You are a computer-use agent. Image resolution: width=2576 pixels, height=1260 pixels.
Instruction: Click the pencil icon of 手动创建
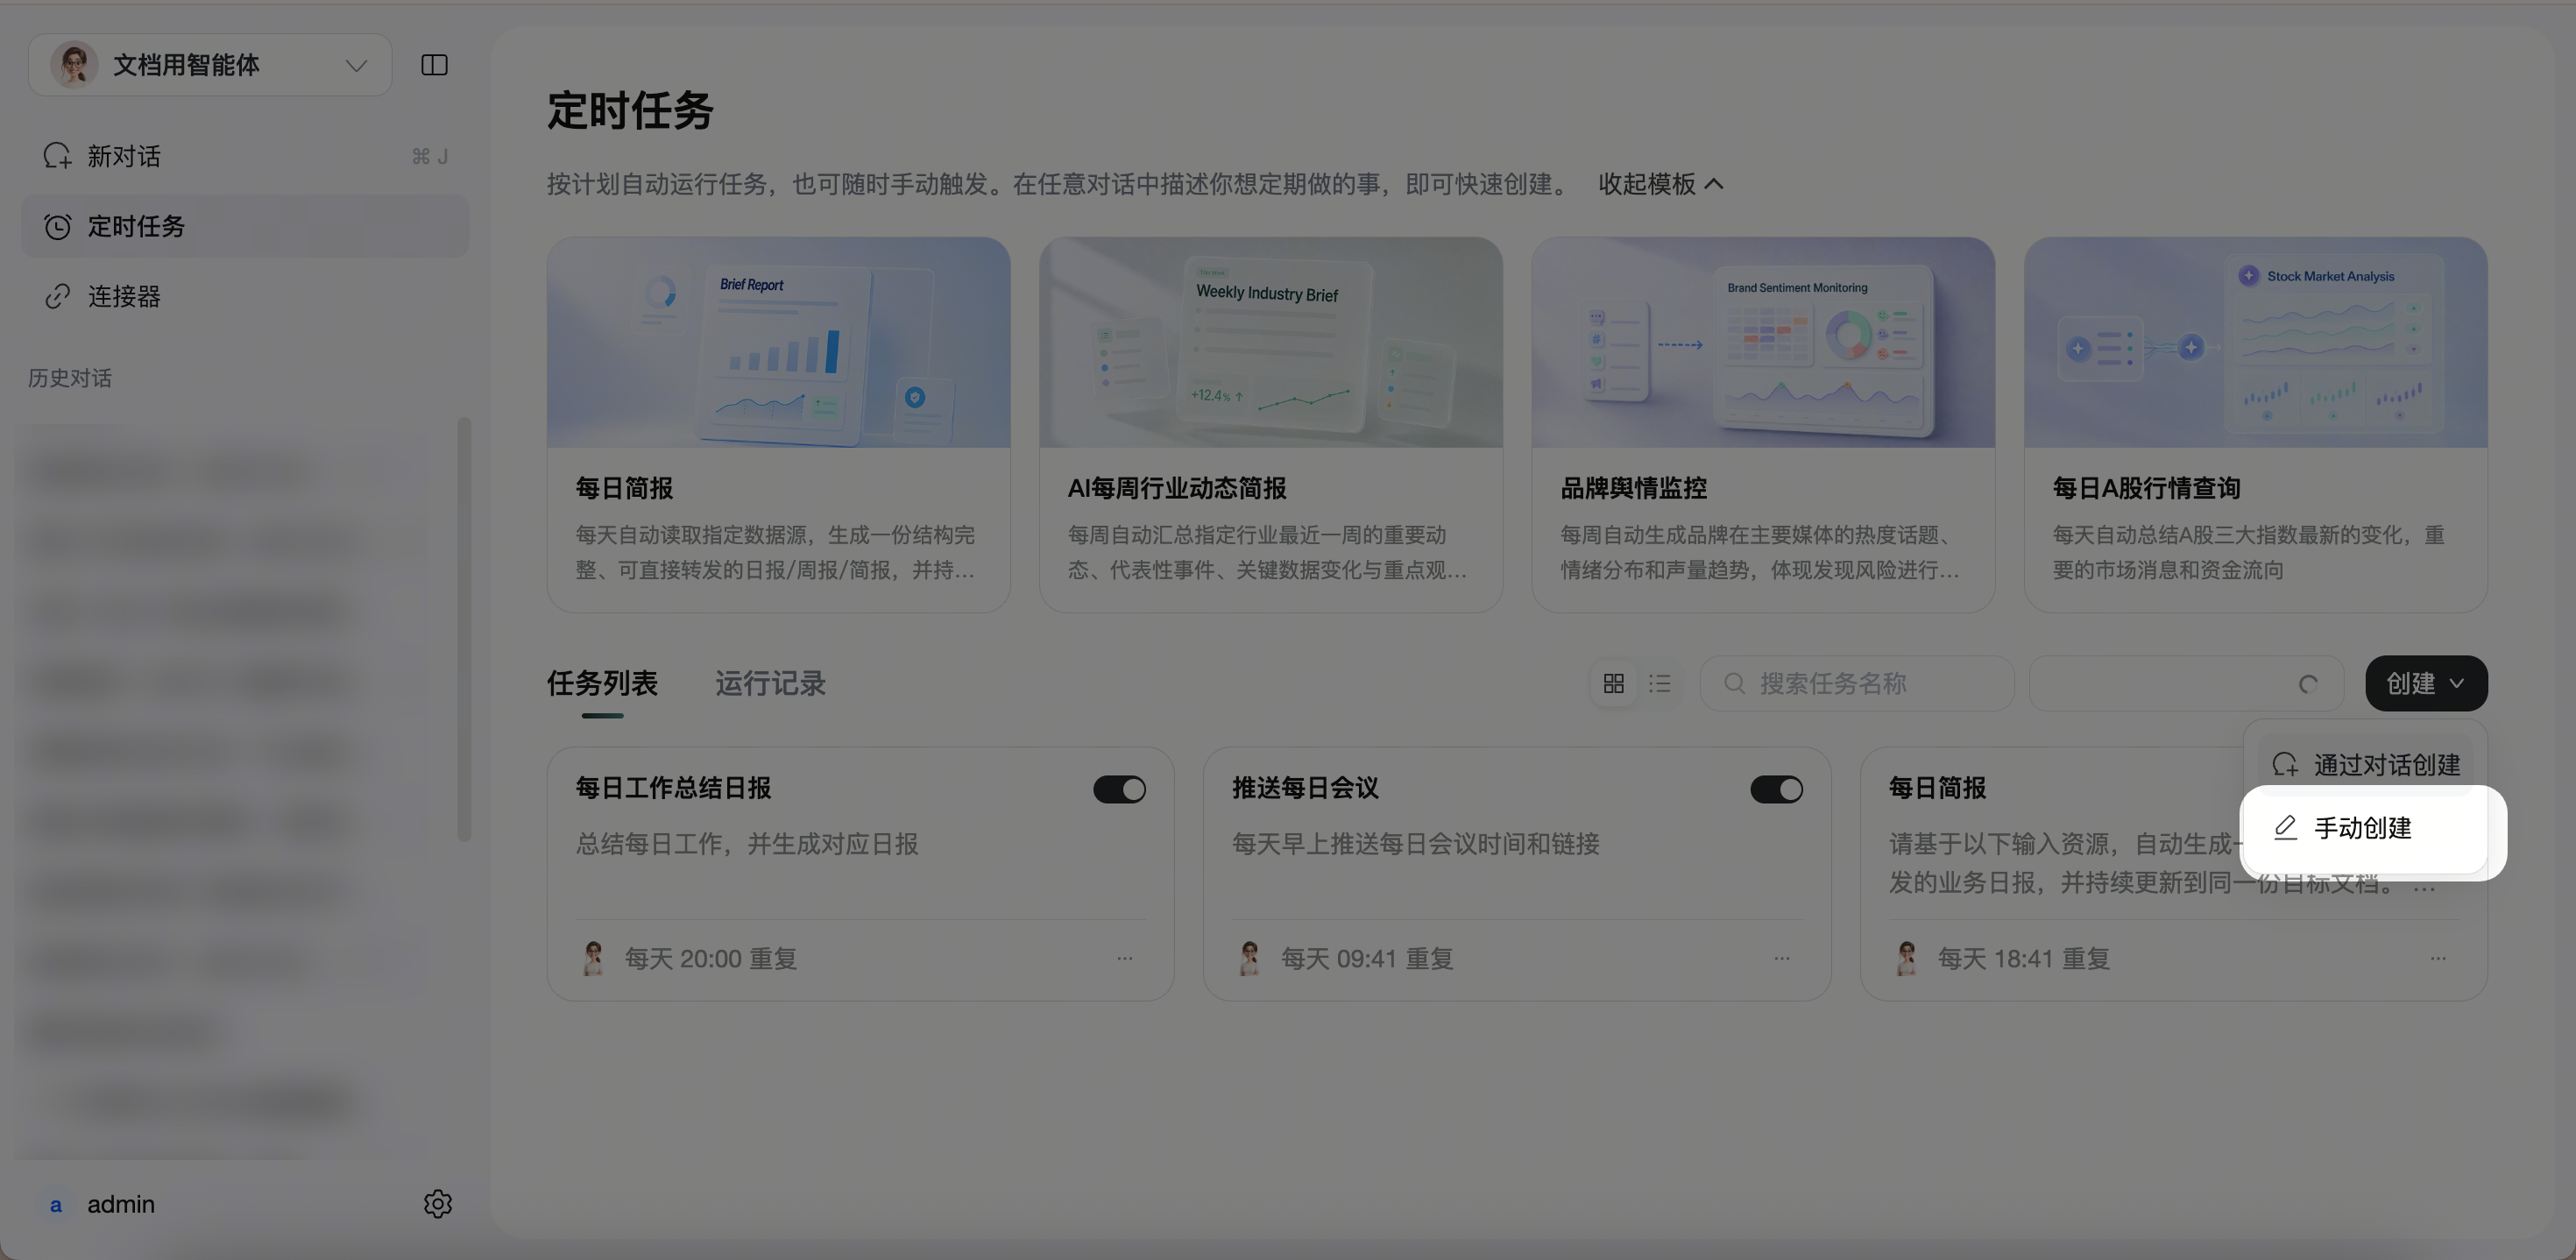coord(2285,828)
